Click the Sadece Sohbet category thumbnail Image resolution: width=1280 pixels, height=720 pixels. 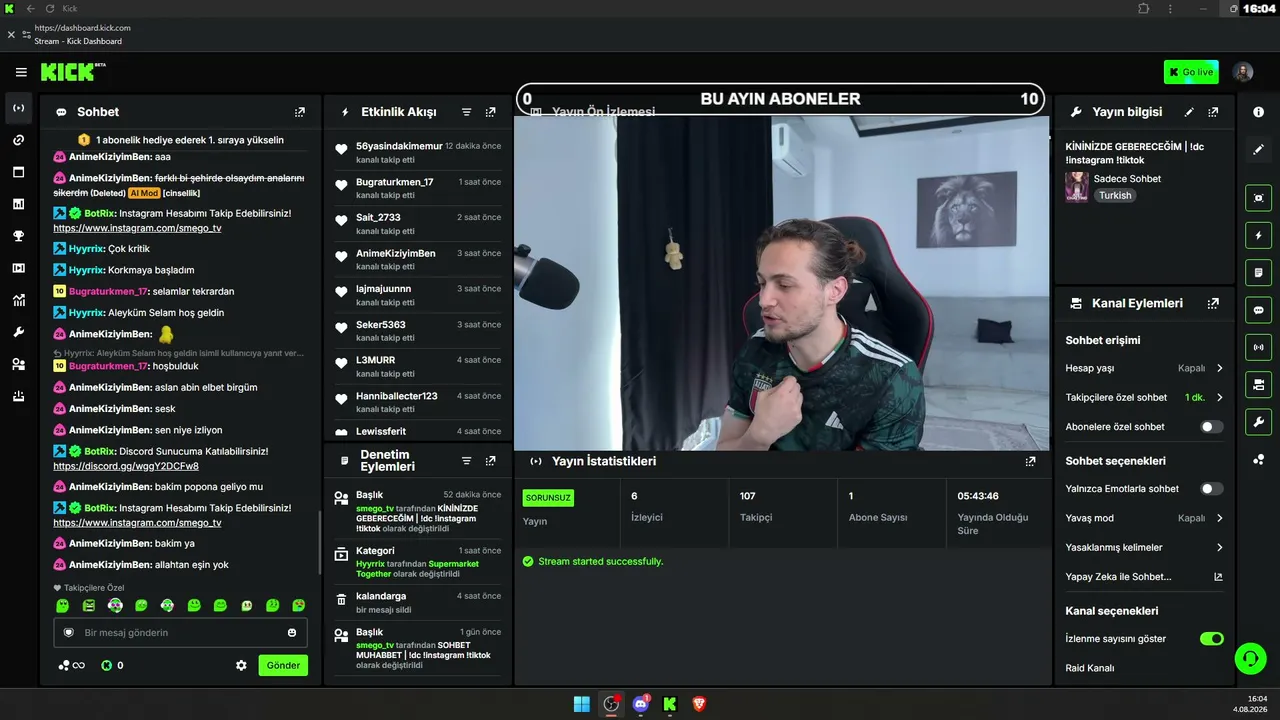click(x=1077, y=186)
